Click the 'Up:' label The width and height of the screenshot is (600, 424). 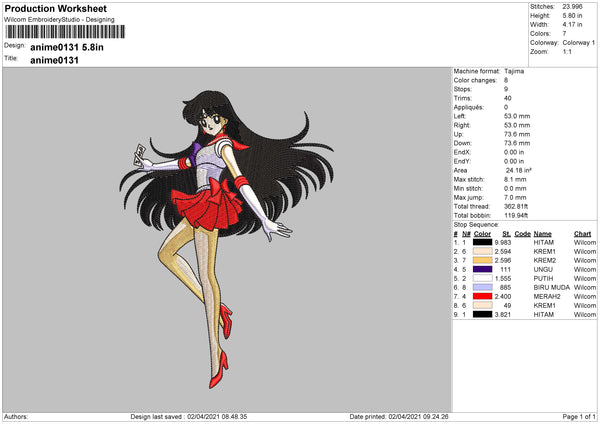coord(458,134)
